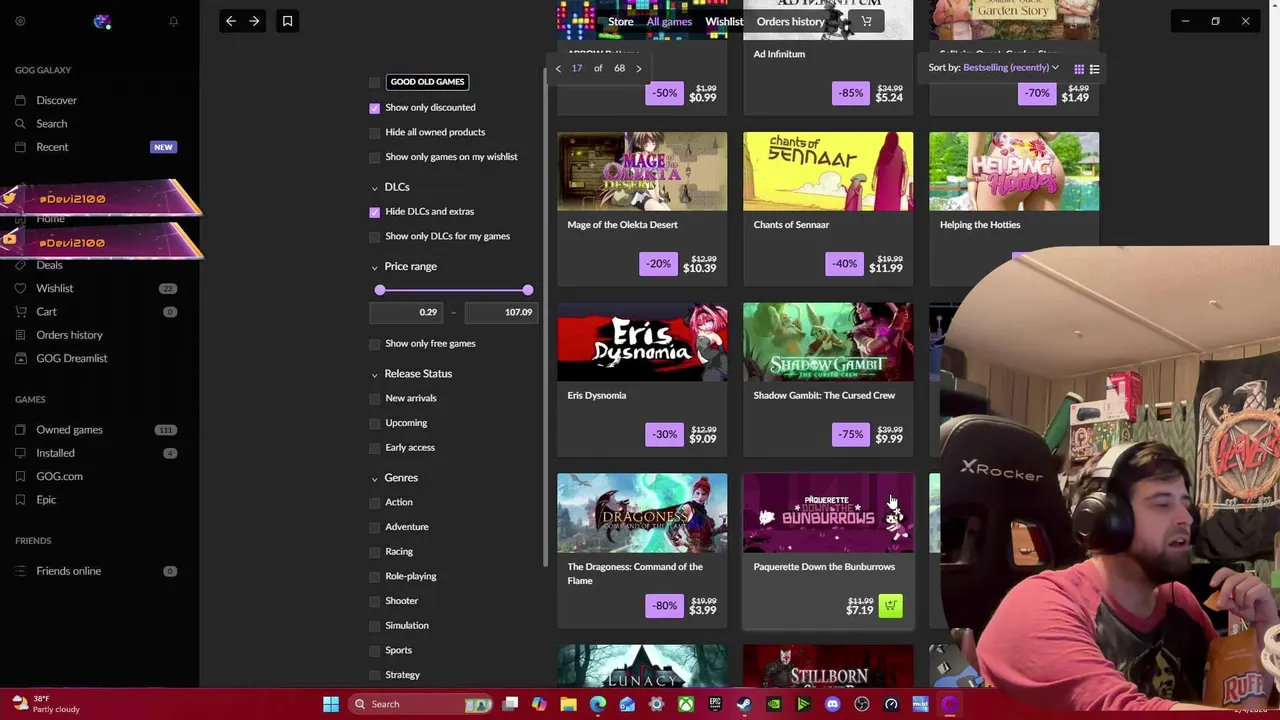Open the All games tab

click(669, 22)
